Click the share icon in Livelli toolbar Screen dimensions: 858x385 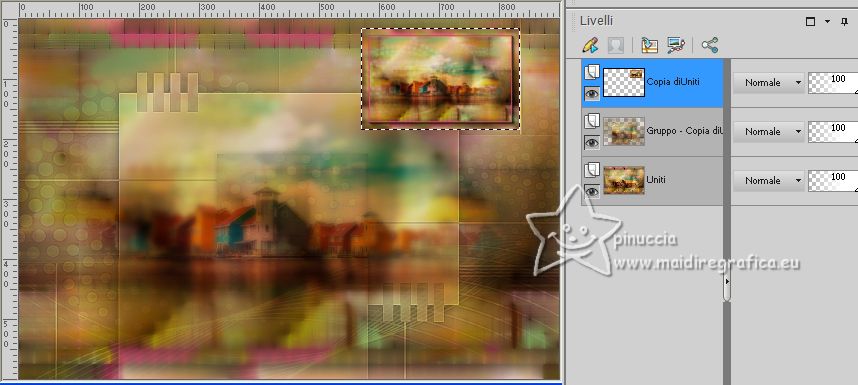click(x=710, y=45)
